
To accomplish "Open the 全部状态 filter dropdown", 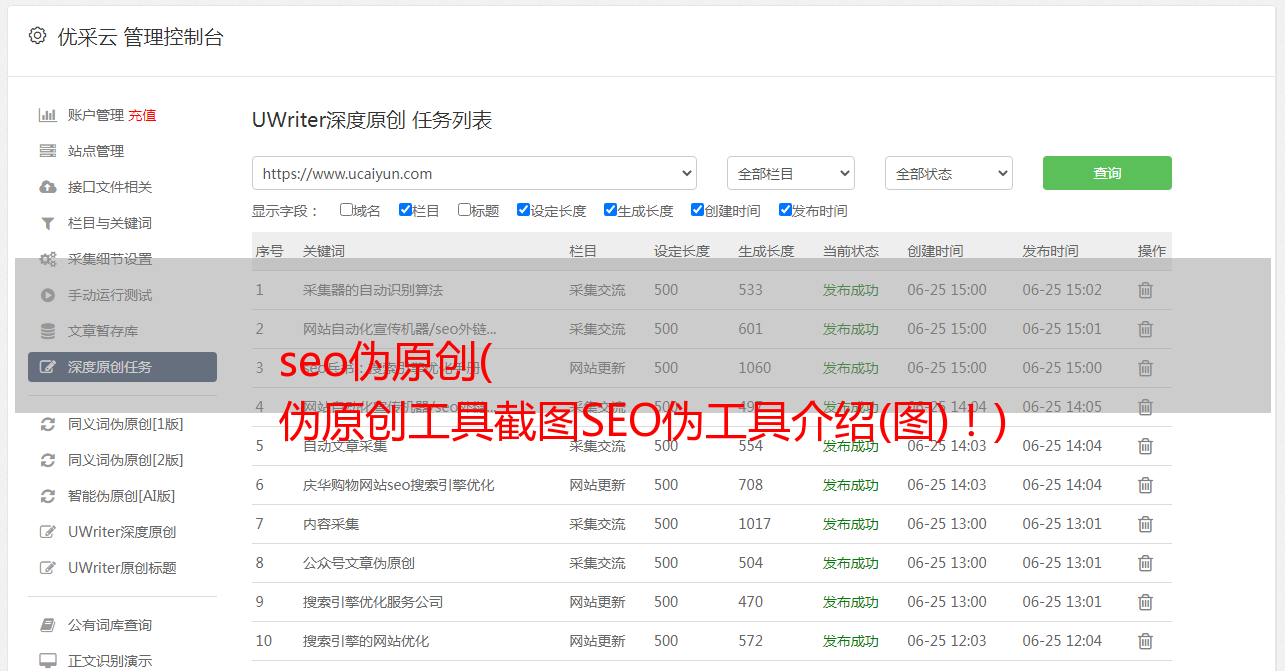I will tap(948, 173).
